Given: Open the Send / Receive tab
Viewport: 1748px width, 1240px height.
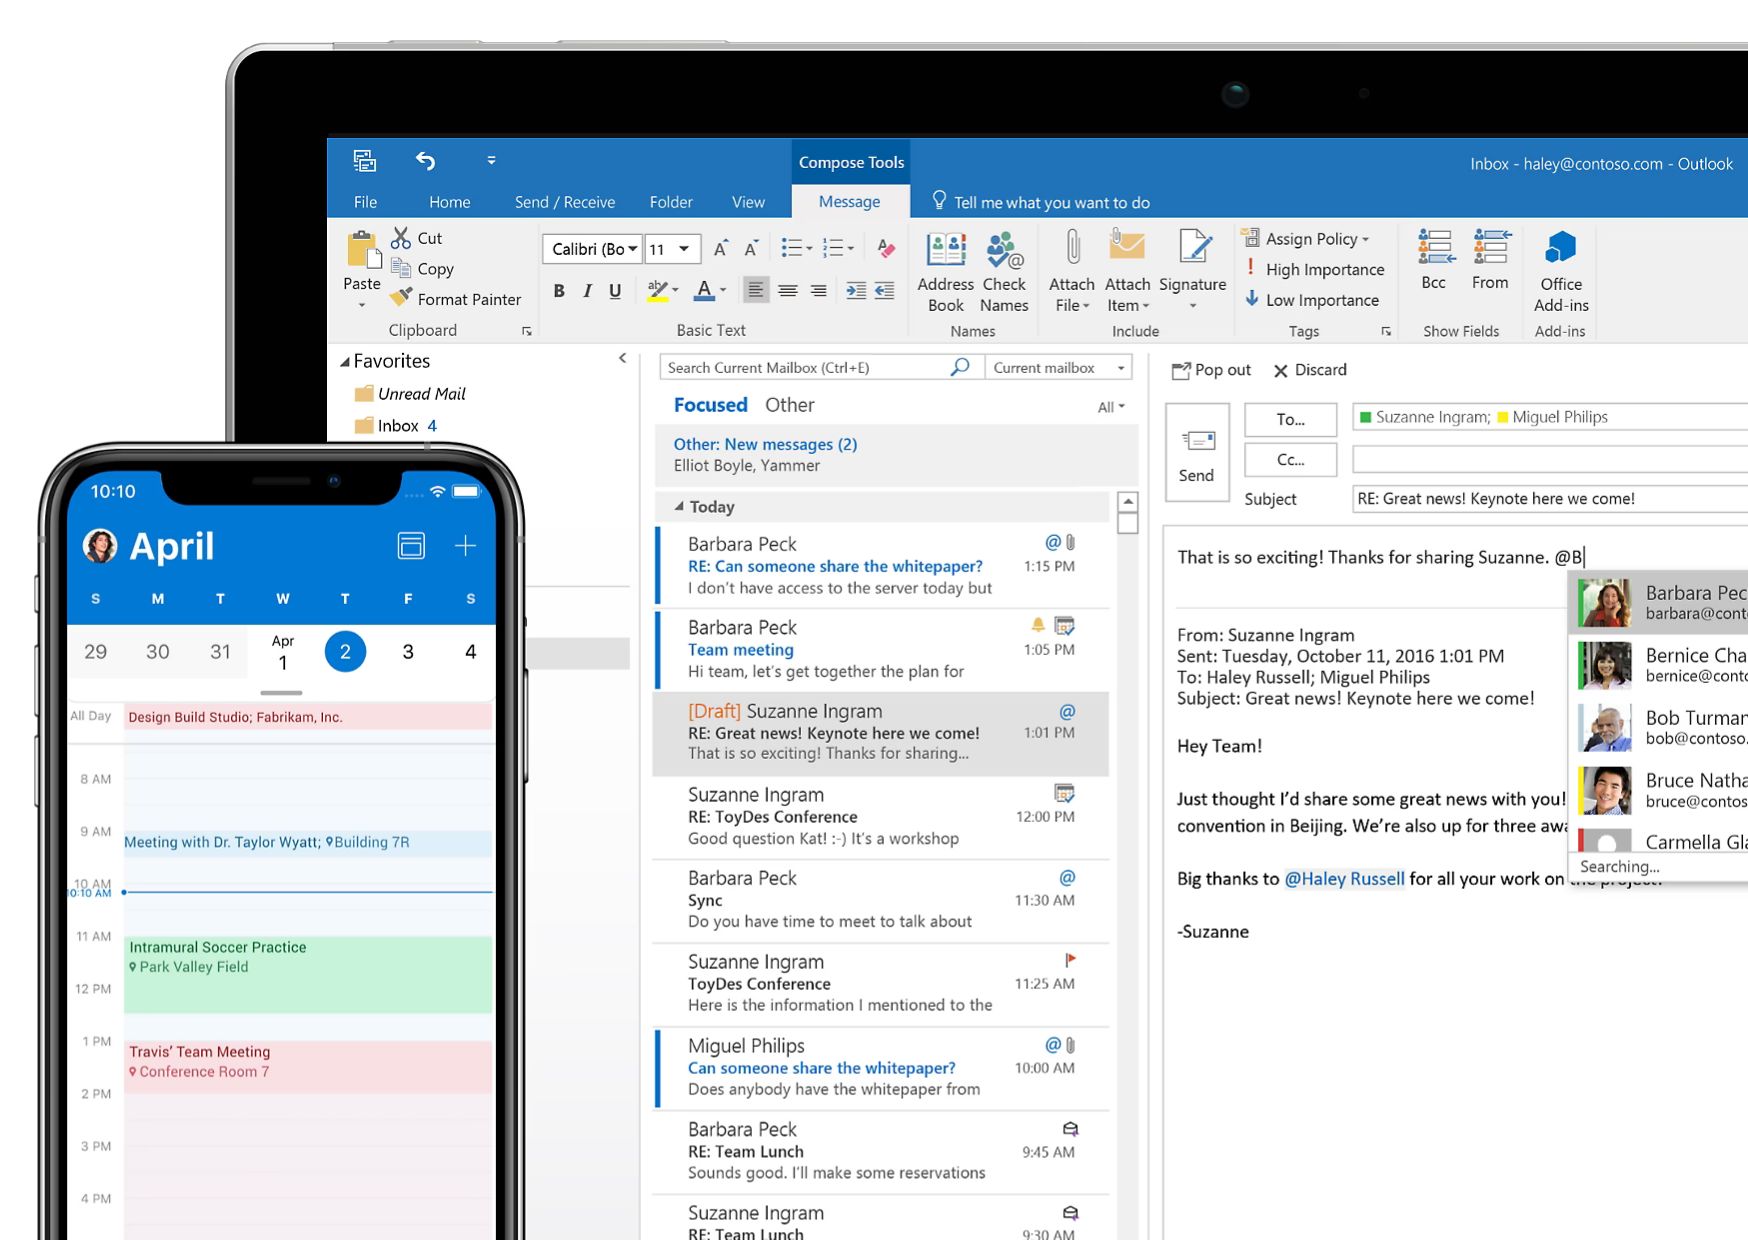Looking at the screenshot, I should [565, 202].
